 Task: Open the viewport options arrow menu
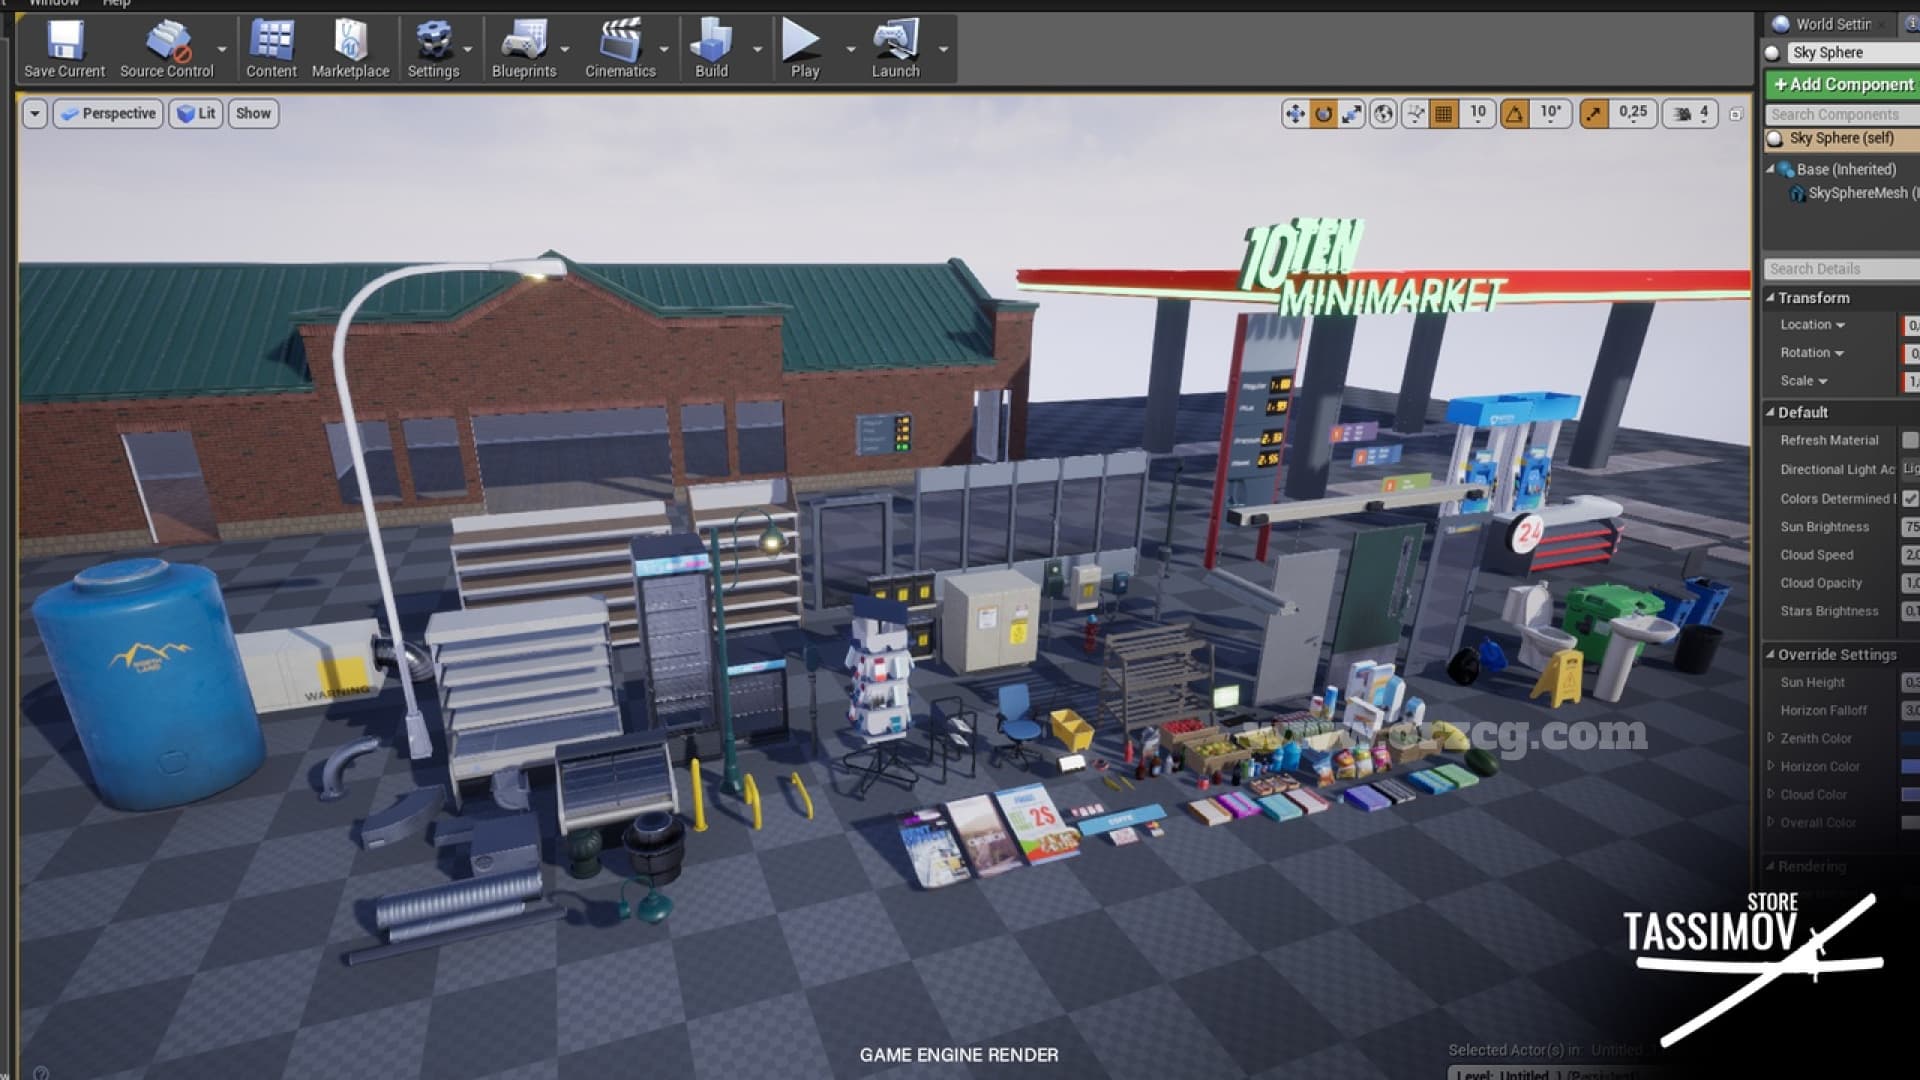(x=35, y=114)
